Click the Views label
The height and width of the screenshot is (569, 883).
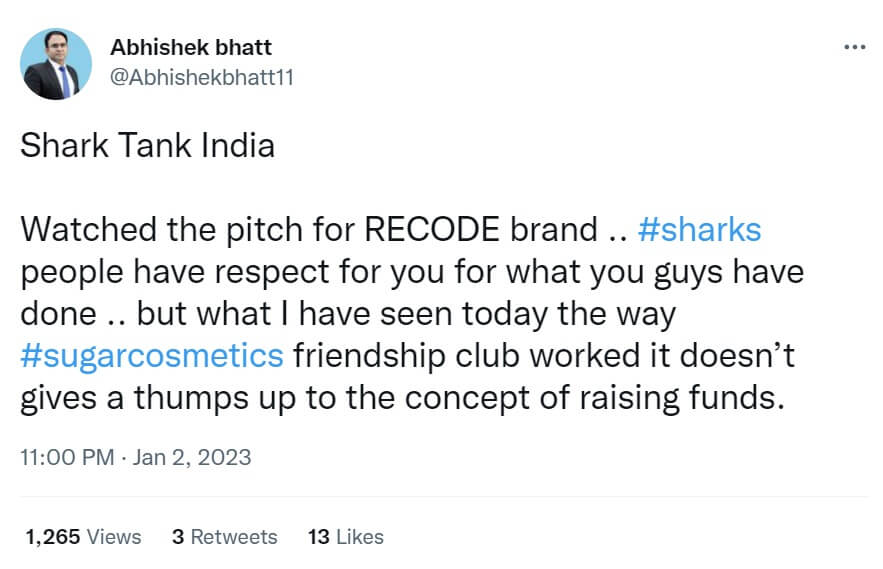(x=114, y=536)
